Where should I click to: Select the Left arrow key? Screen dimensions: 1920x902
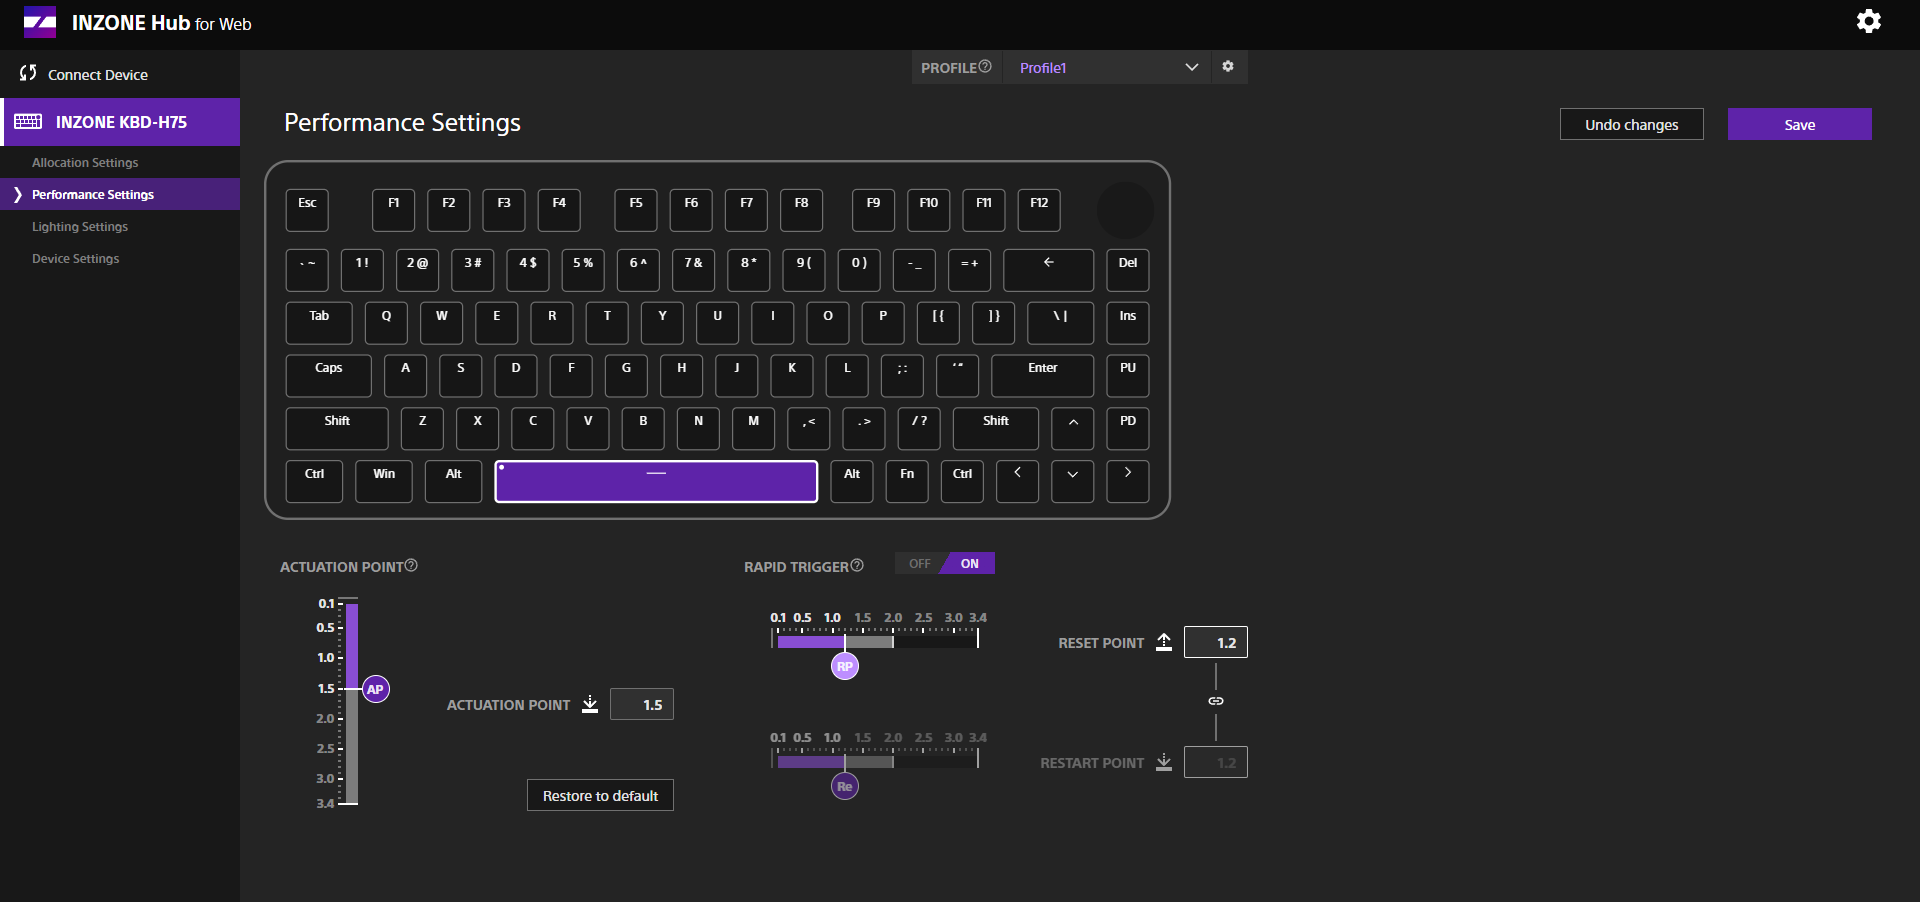point(1017,481)
